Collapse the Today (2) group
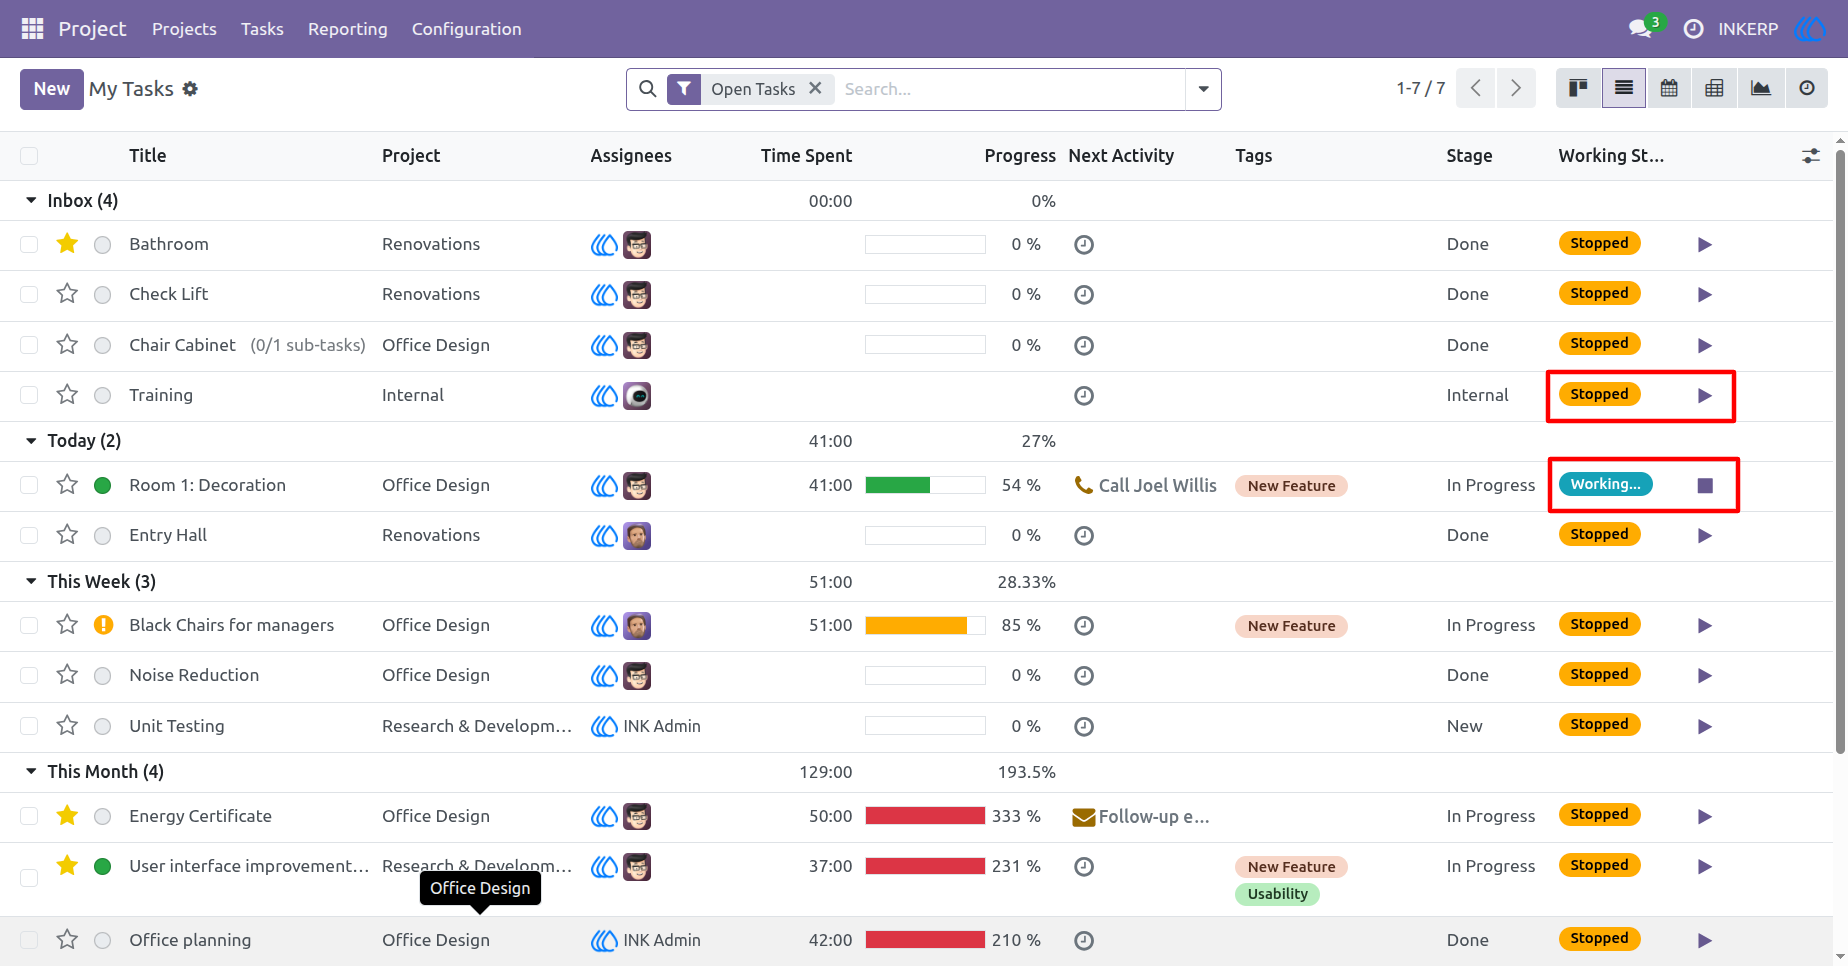1848x966 pixels. [31, 441]
